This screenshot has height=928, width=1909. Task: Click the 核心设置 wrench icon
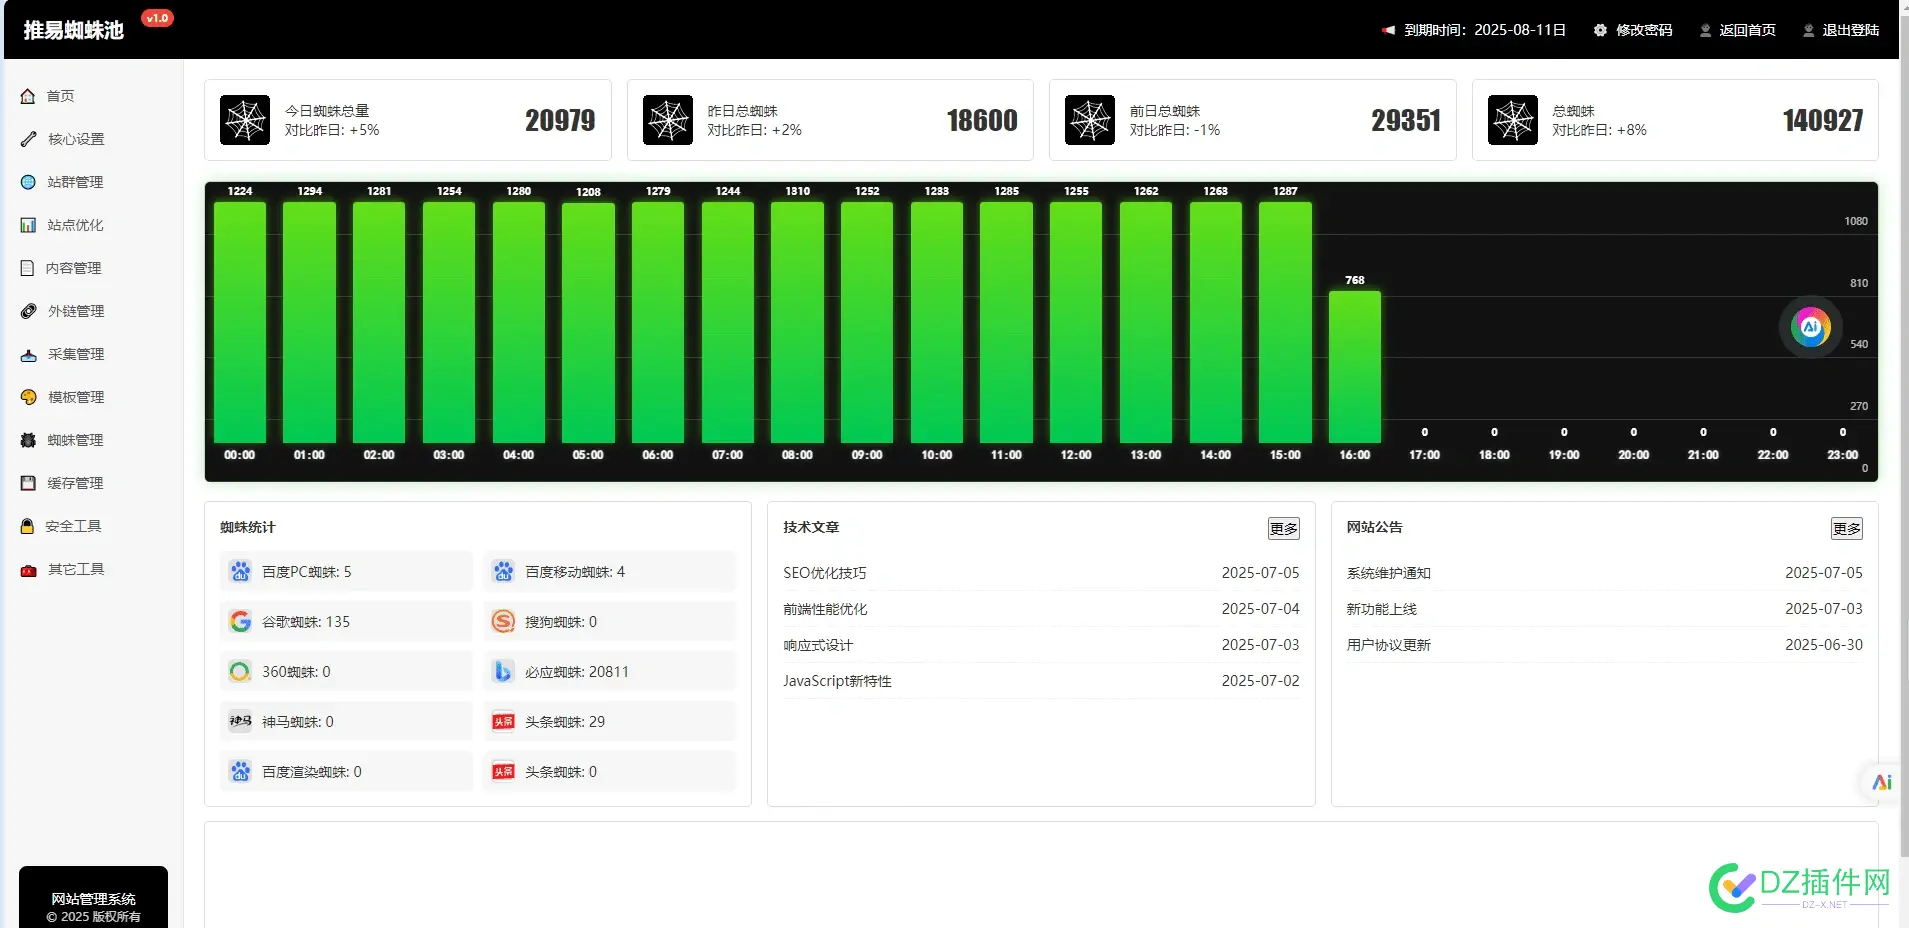pos(28,139)
